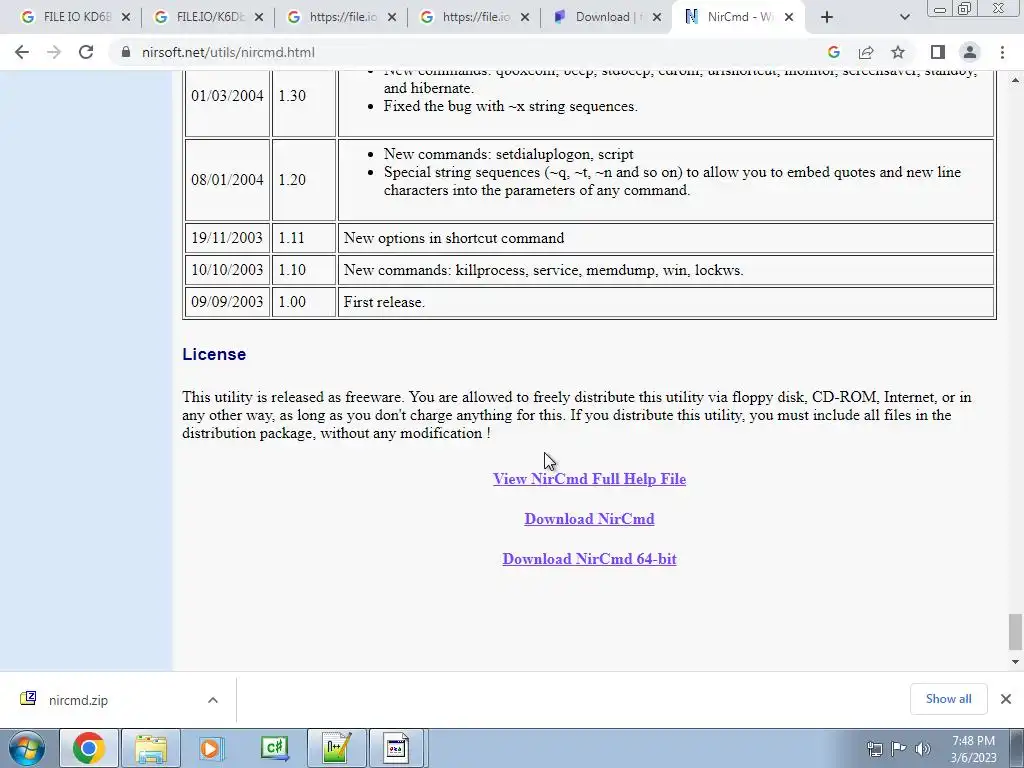This screenshot has height=768, width=1024.
Task: Bookmark this page with the star
Action: tap(898, 52)
